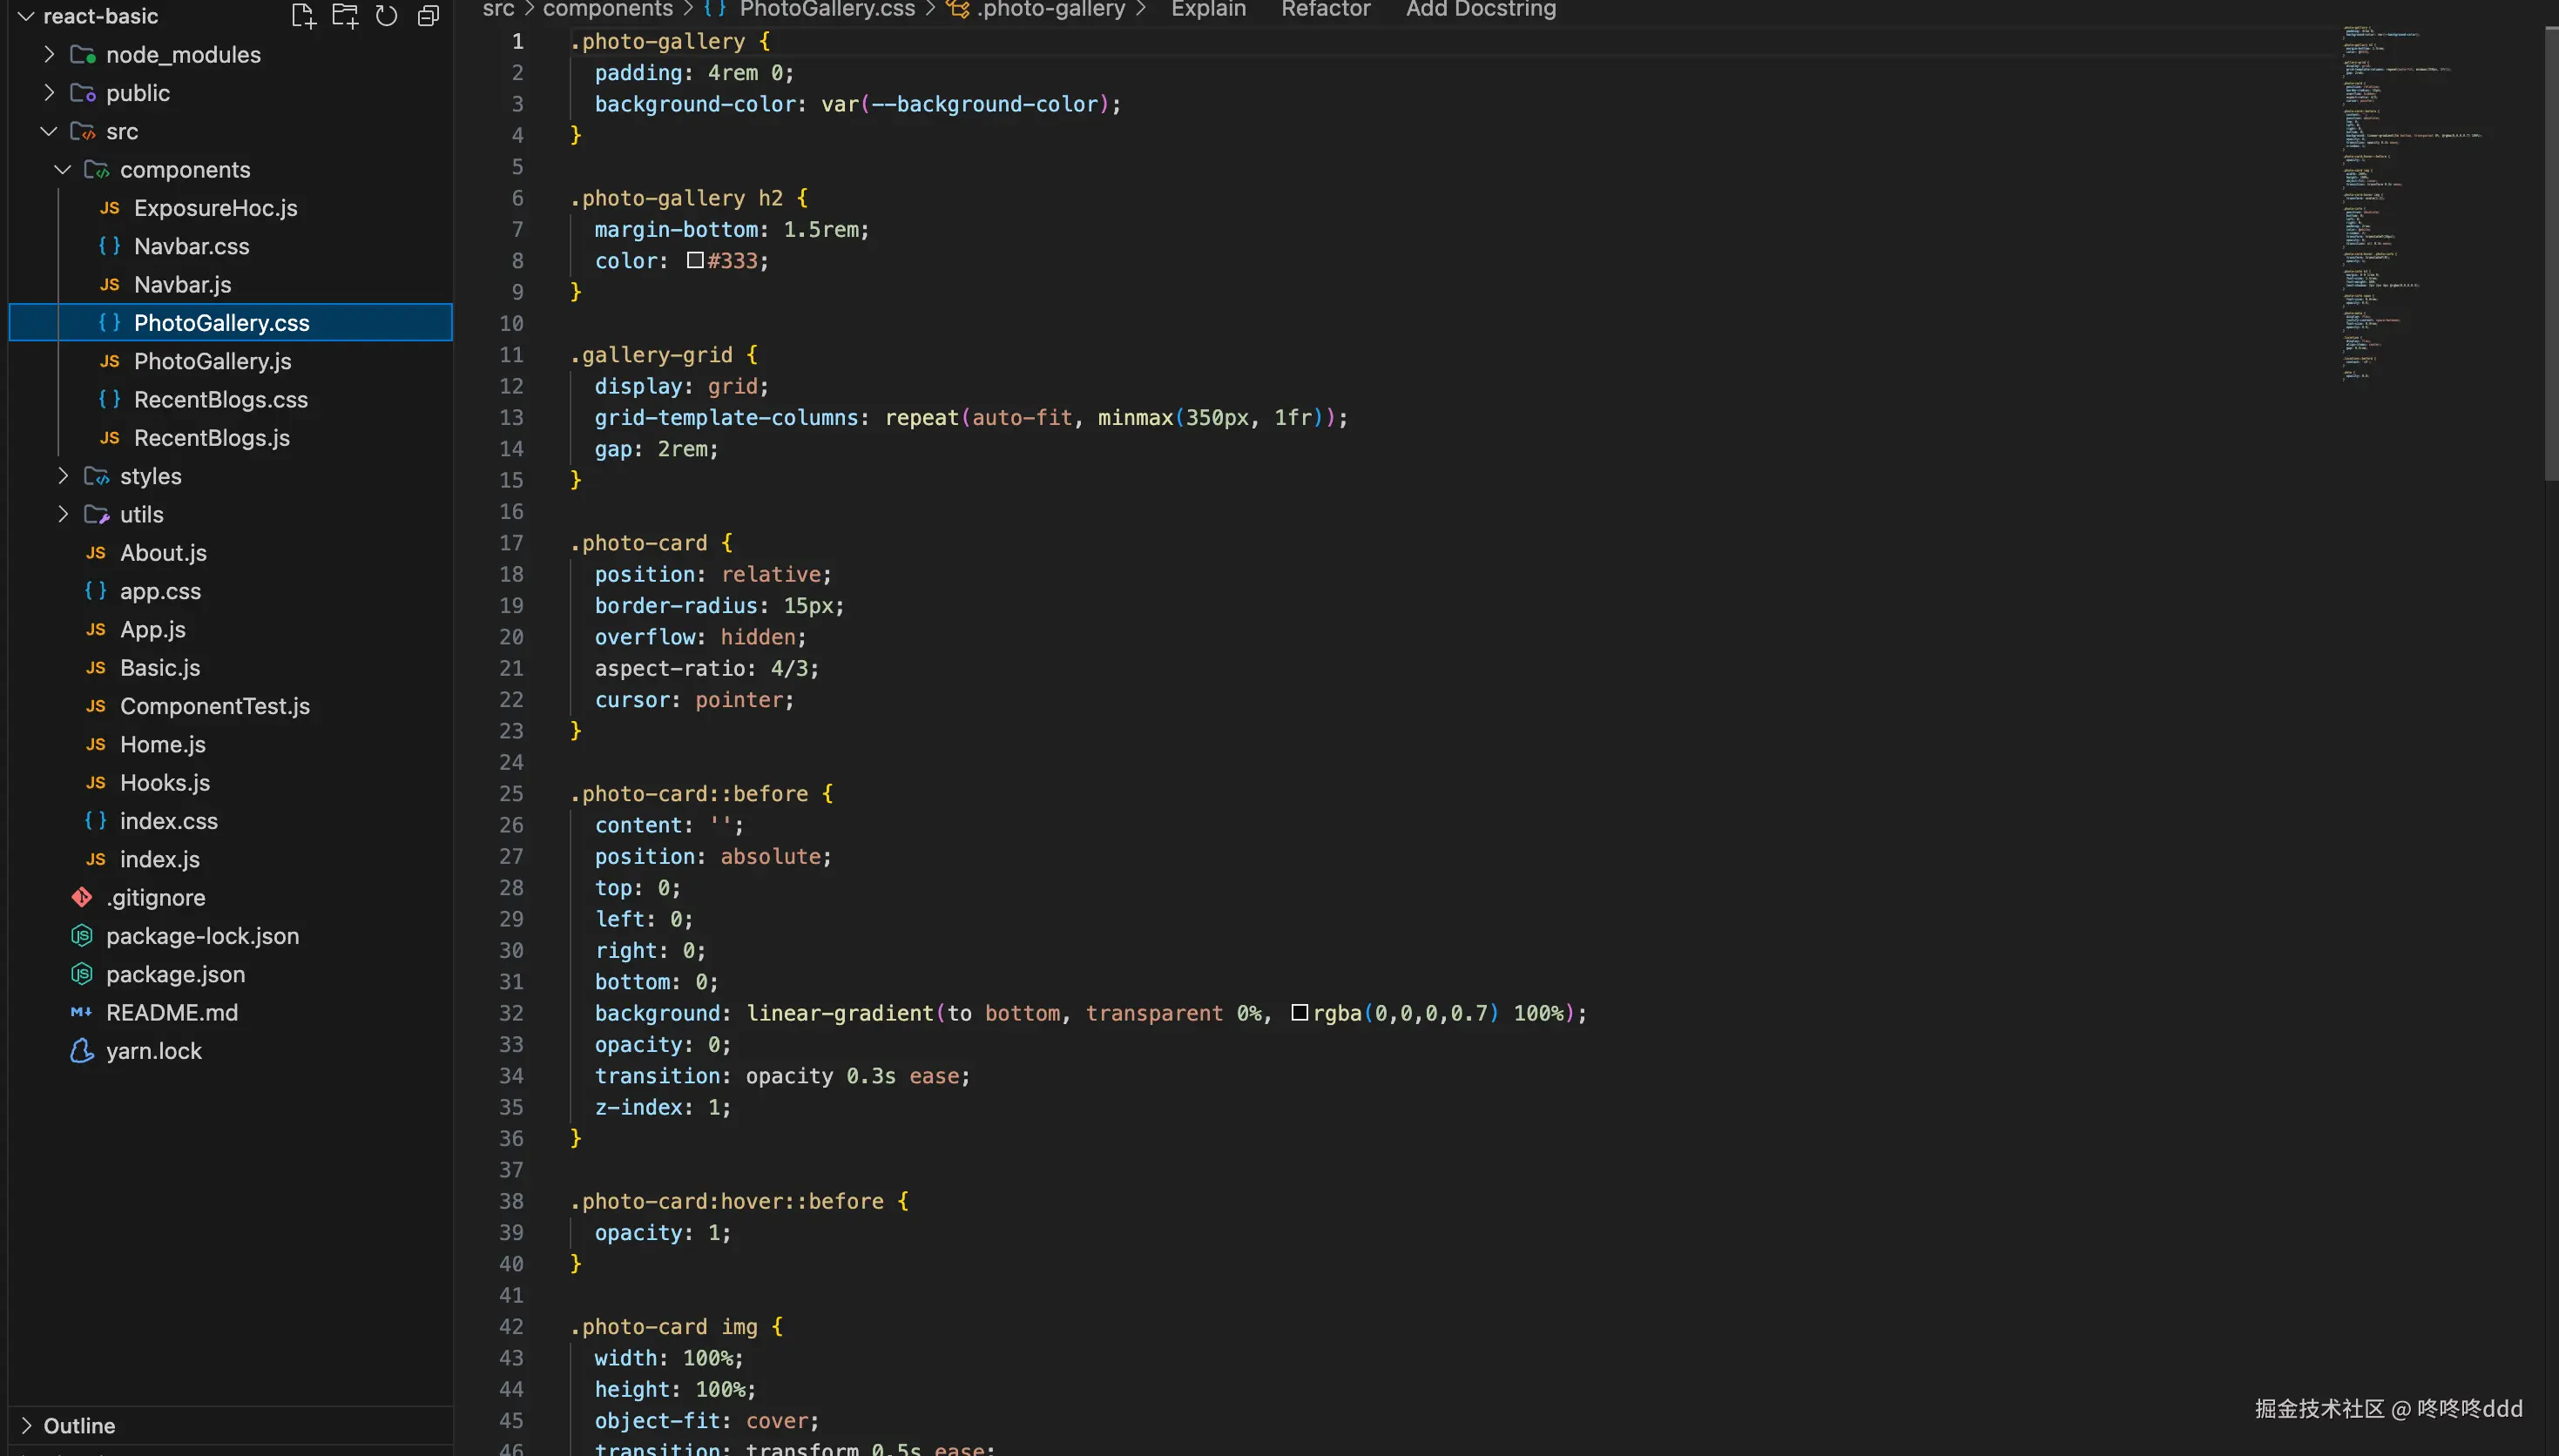Image resolution: width=2559 pixels, height=1456 pixels.
Task: Select the .gitignore file
Action: pos(156,897)
